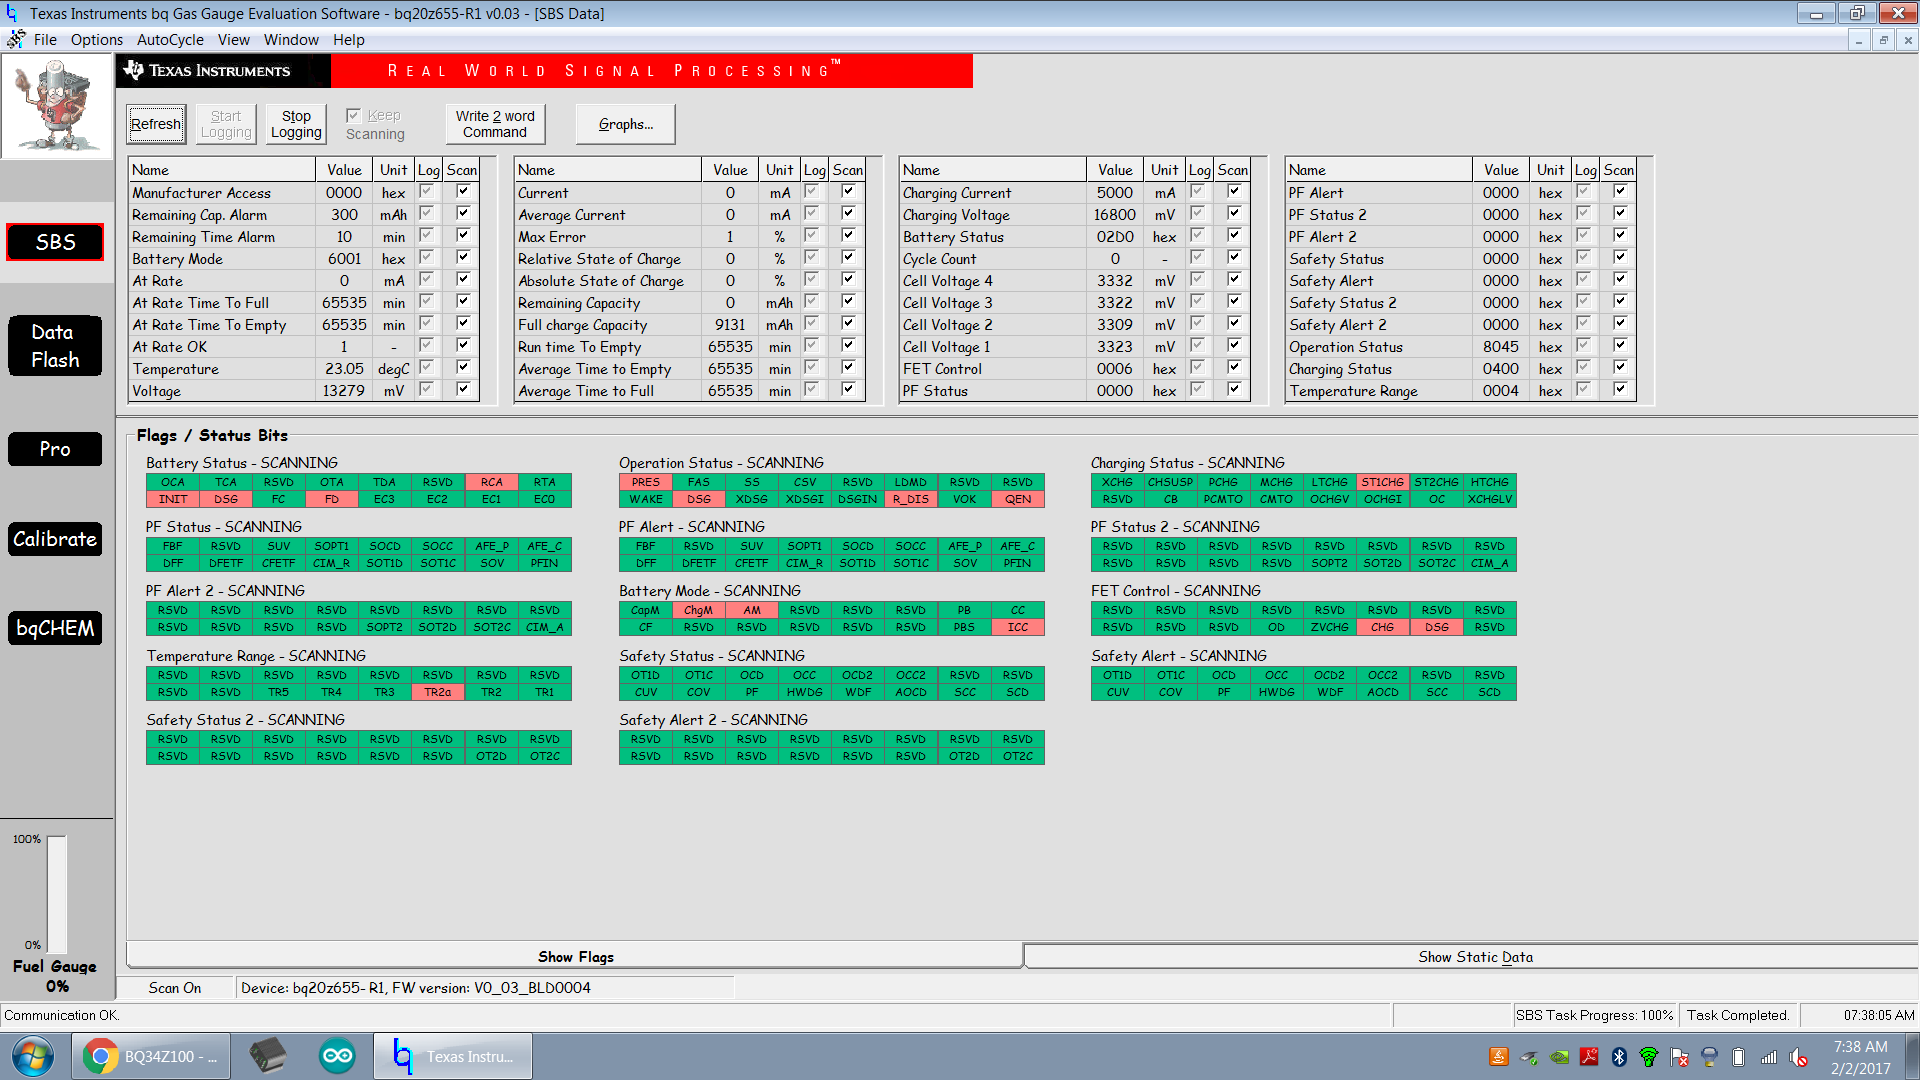Click Operation Status value 8045

(1501, 347)
